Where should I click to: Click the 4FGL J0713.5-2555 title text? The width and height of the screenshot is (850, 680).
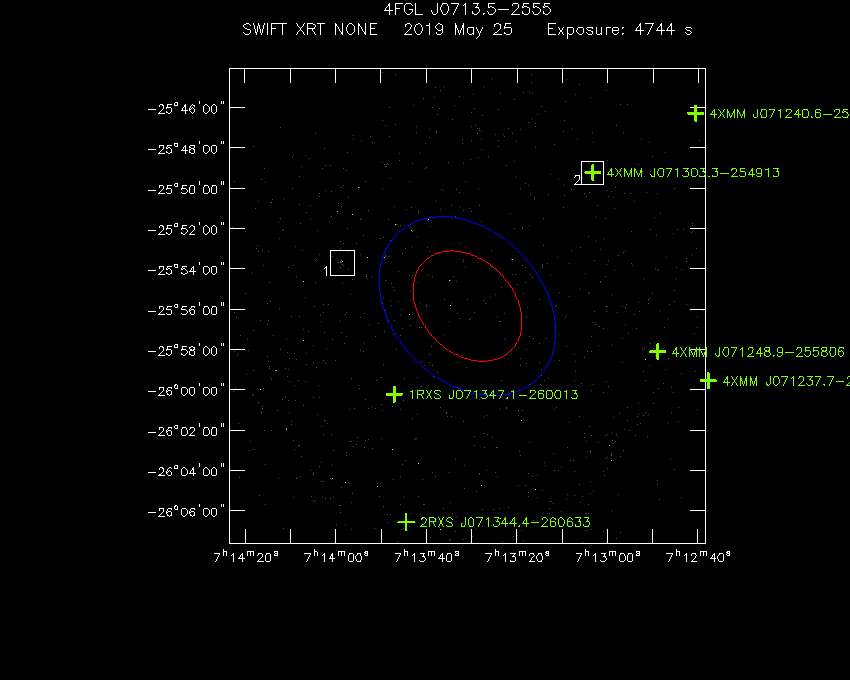tap(467, 9)
